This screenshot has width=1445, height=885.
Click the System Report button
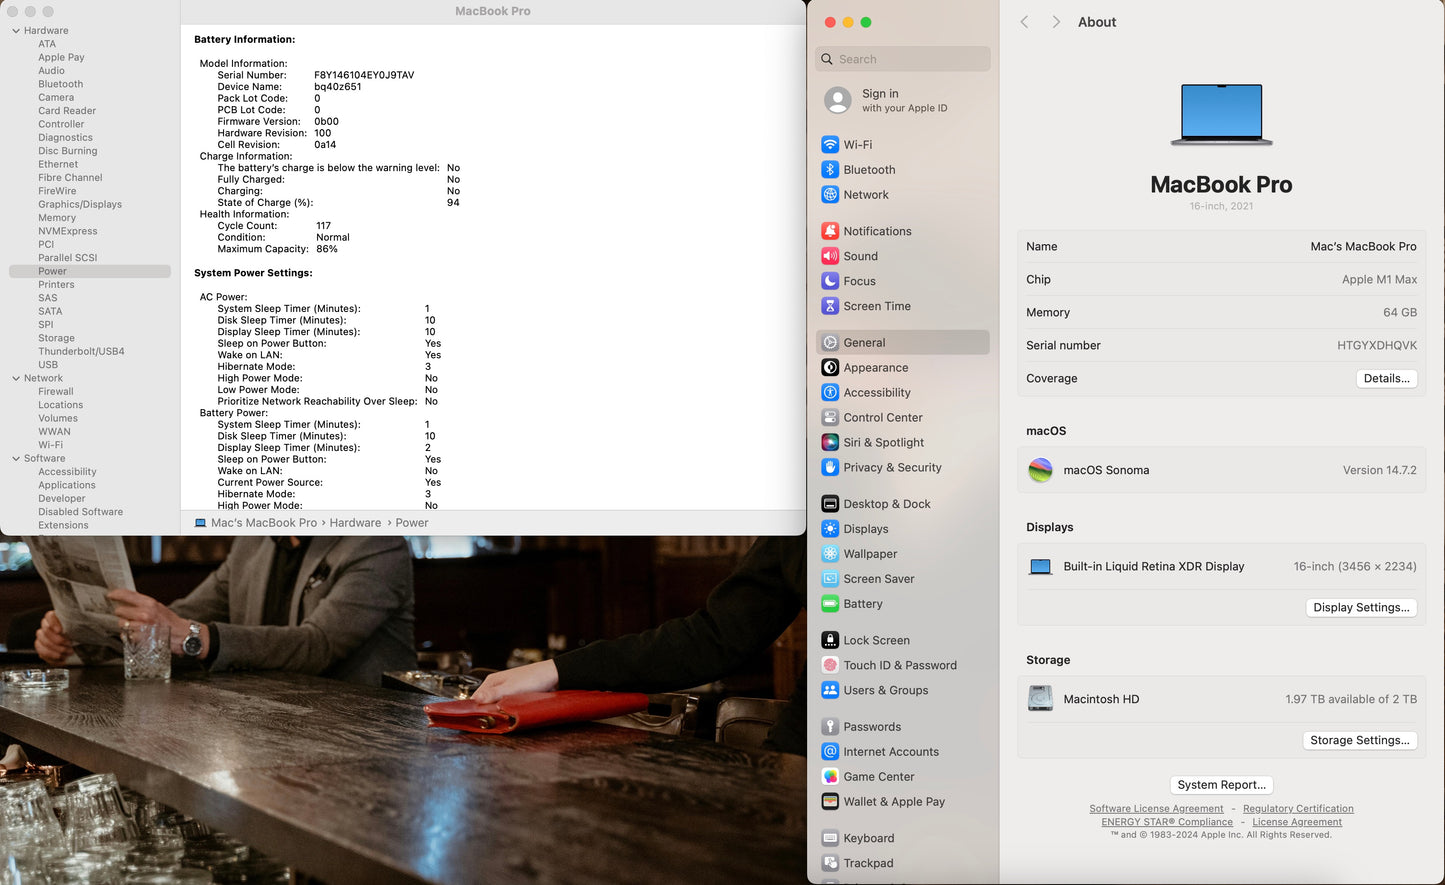(x=1221, y=785)
